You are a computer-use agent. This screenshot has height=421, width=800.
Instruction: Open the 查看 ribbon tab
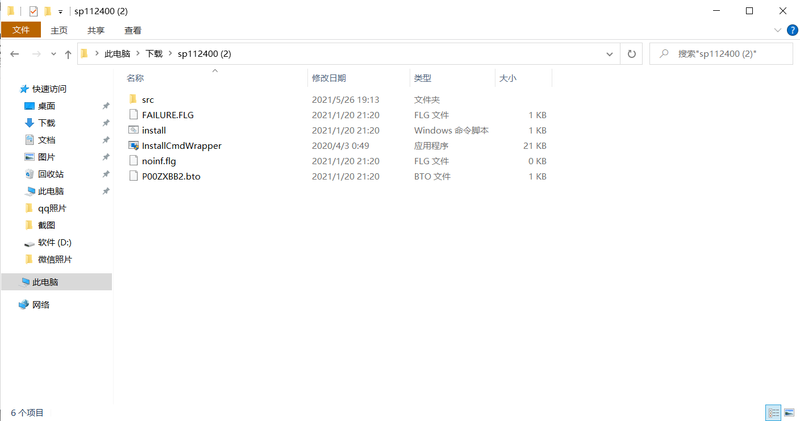pos(132,31)
